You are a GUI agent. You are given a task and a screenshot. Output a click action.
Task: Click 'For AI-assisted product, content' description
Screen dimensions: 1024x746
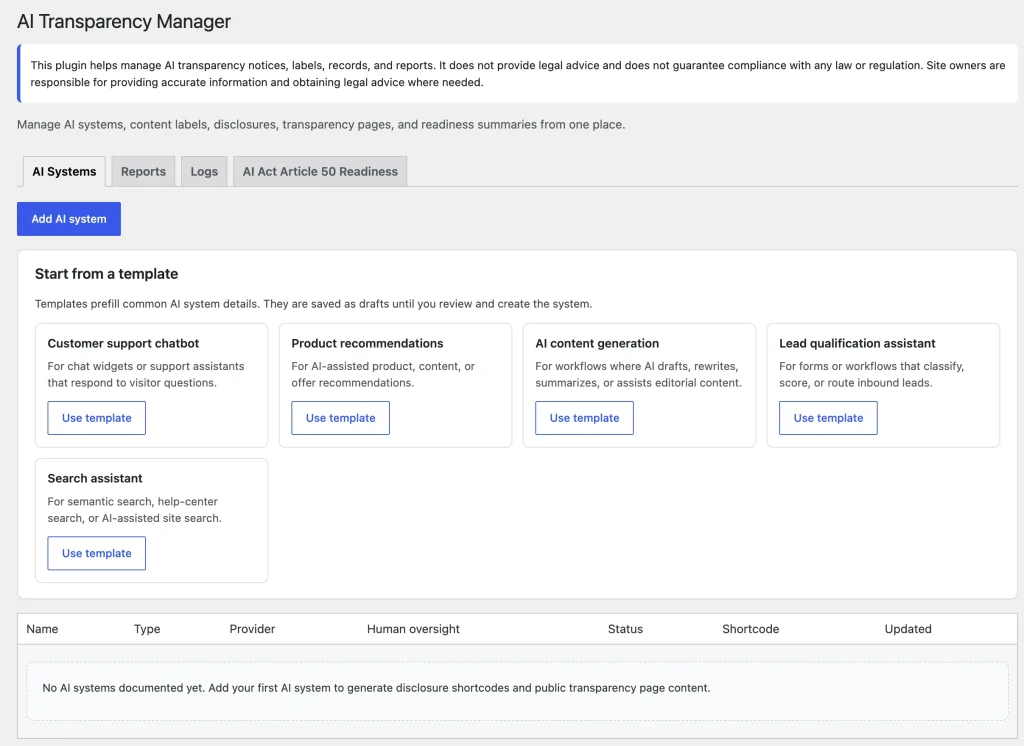click(x=383, y=374)
